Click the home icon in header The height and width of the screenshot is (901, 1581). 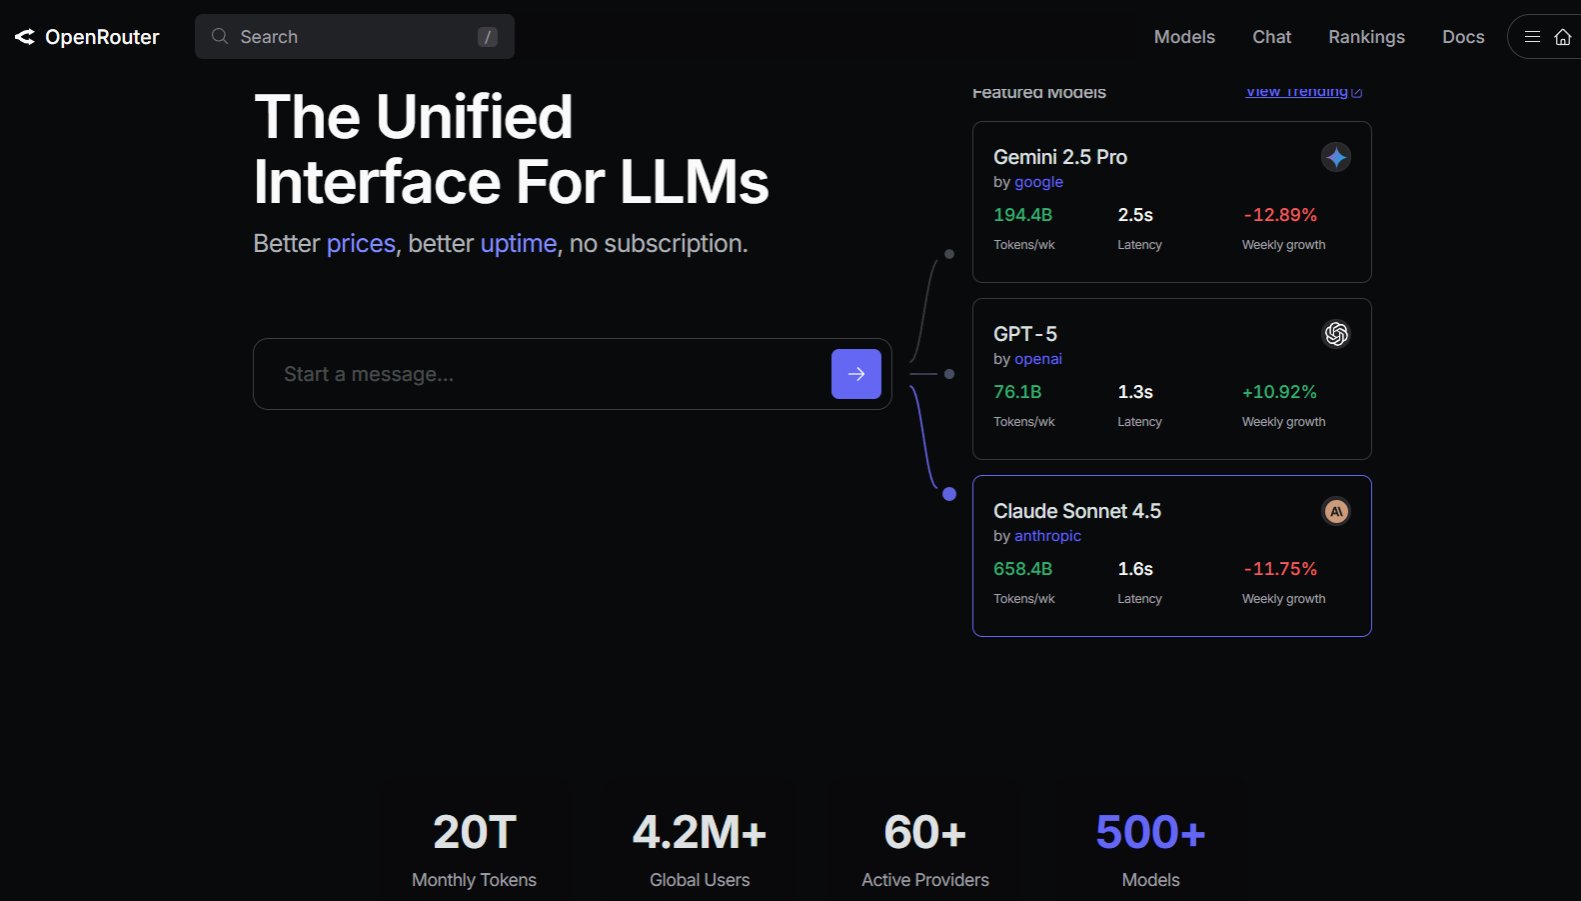[x=1562, y=37]
